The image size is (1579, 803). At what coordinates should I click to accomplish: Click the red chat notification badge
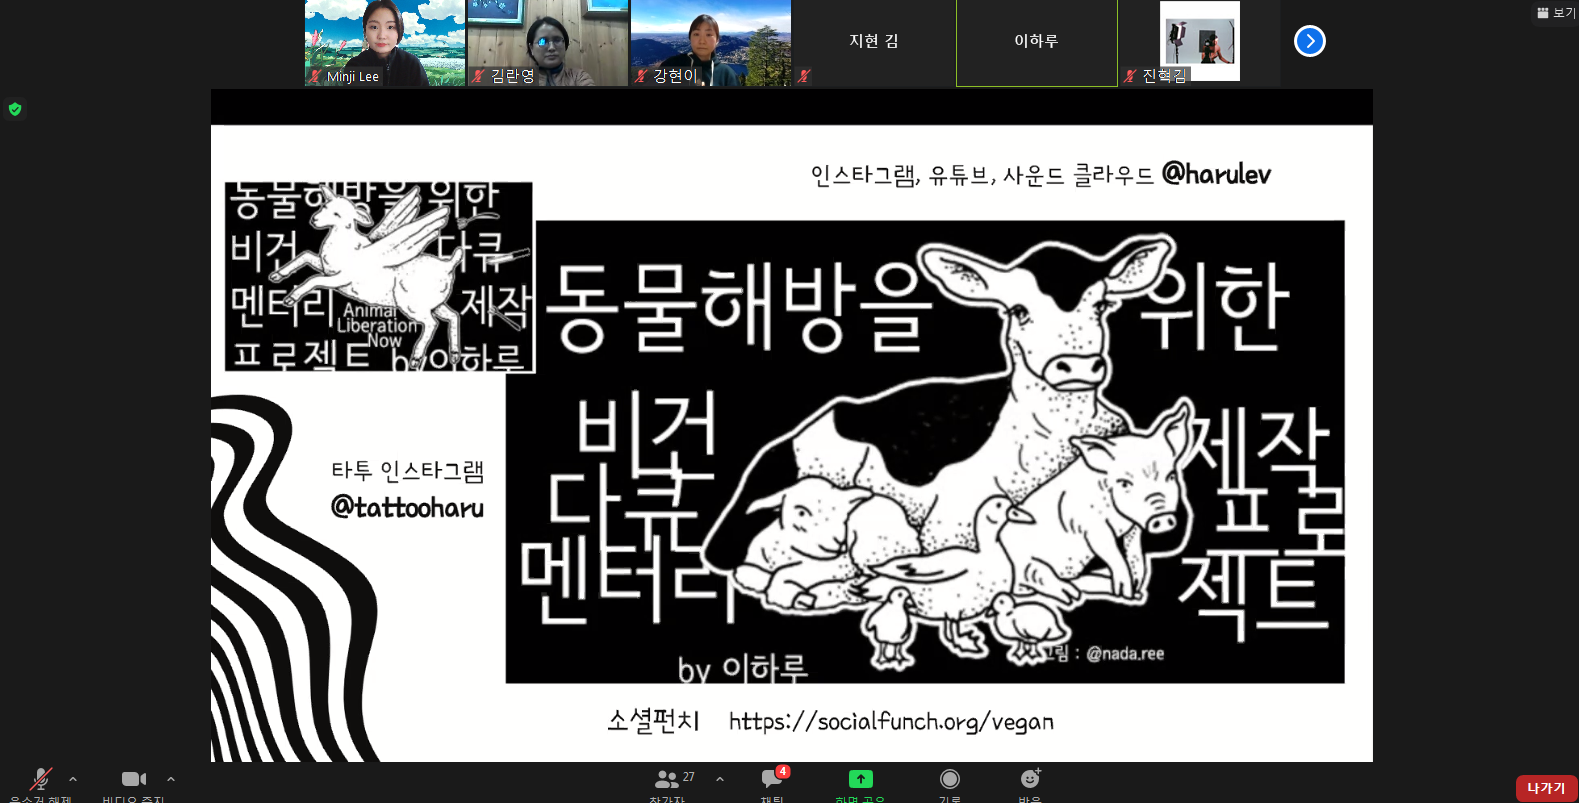pyautogui.click(x=783, y=771)
